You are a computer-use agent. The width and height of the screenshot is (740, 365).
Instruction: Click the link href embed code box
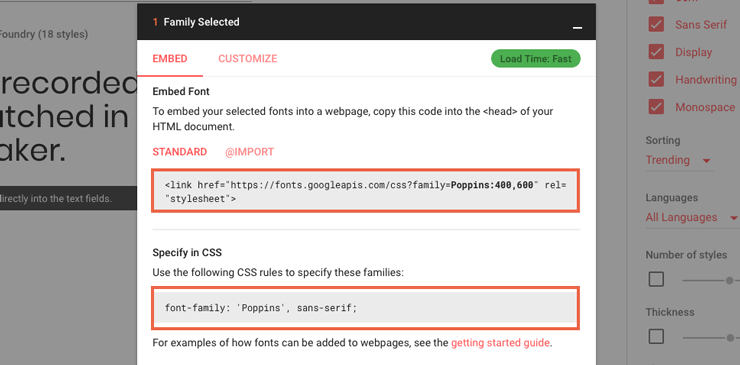[366, 191]
